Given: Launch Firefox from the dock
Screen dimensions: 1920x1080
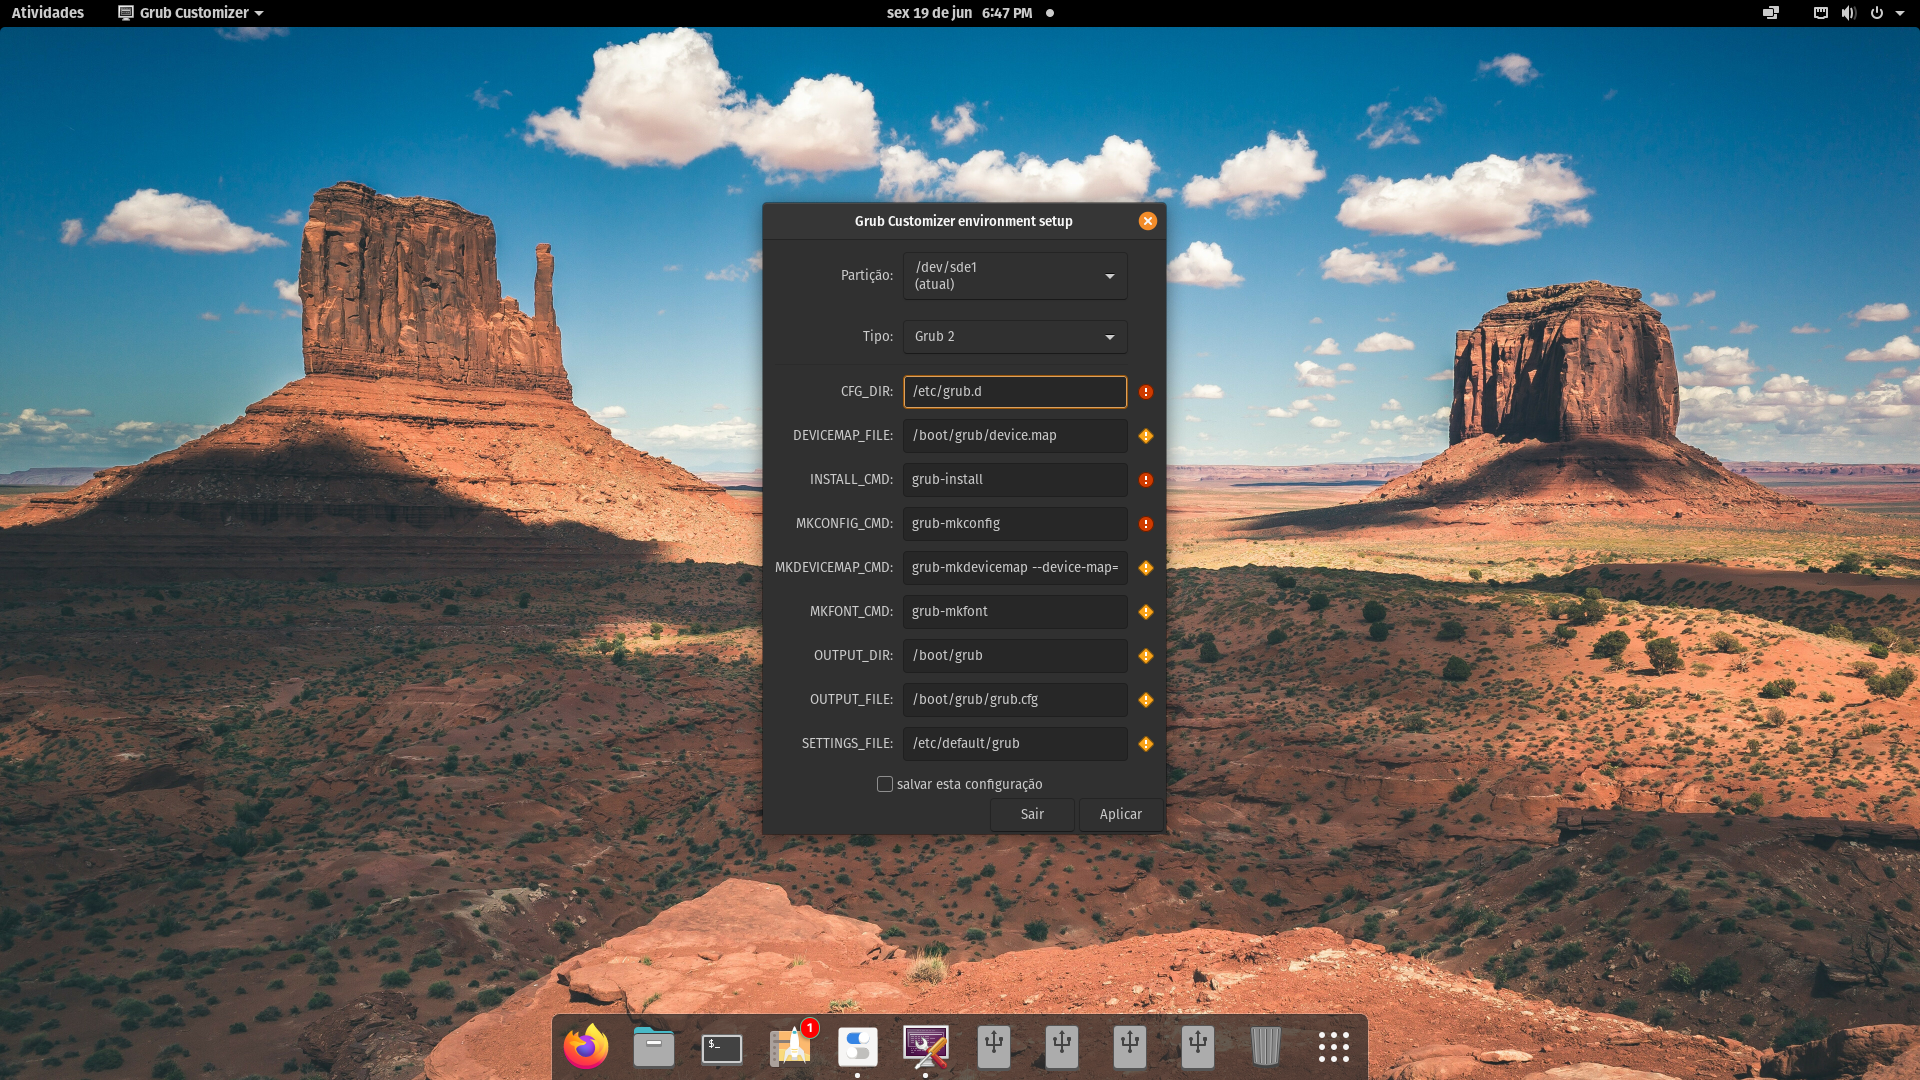Looking at the screenshot, I should (586, 1047).
